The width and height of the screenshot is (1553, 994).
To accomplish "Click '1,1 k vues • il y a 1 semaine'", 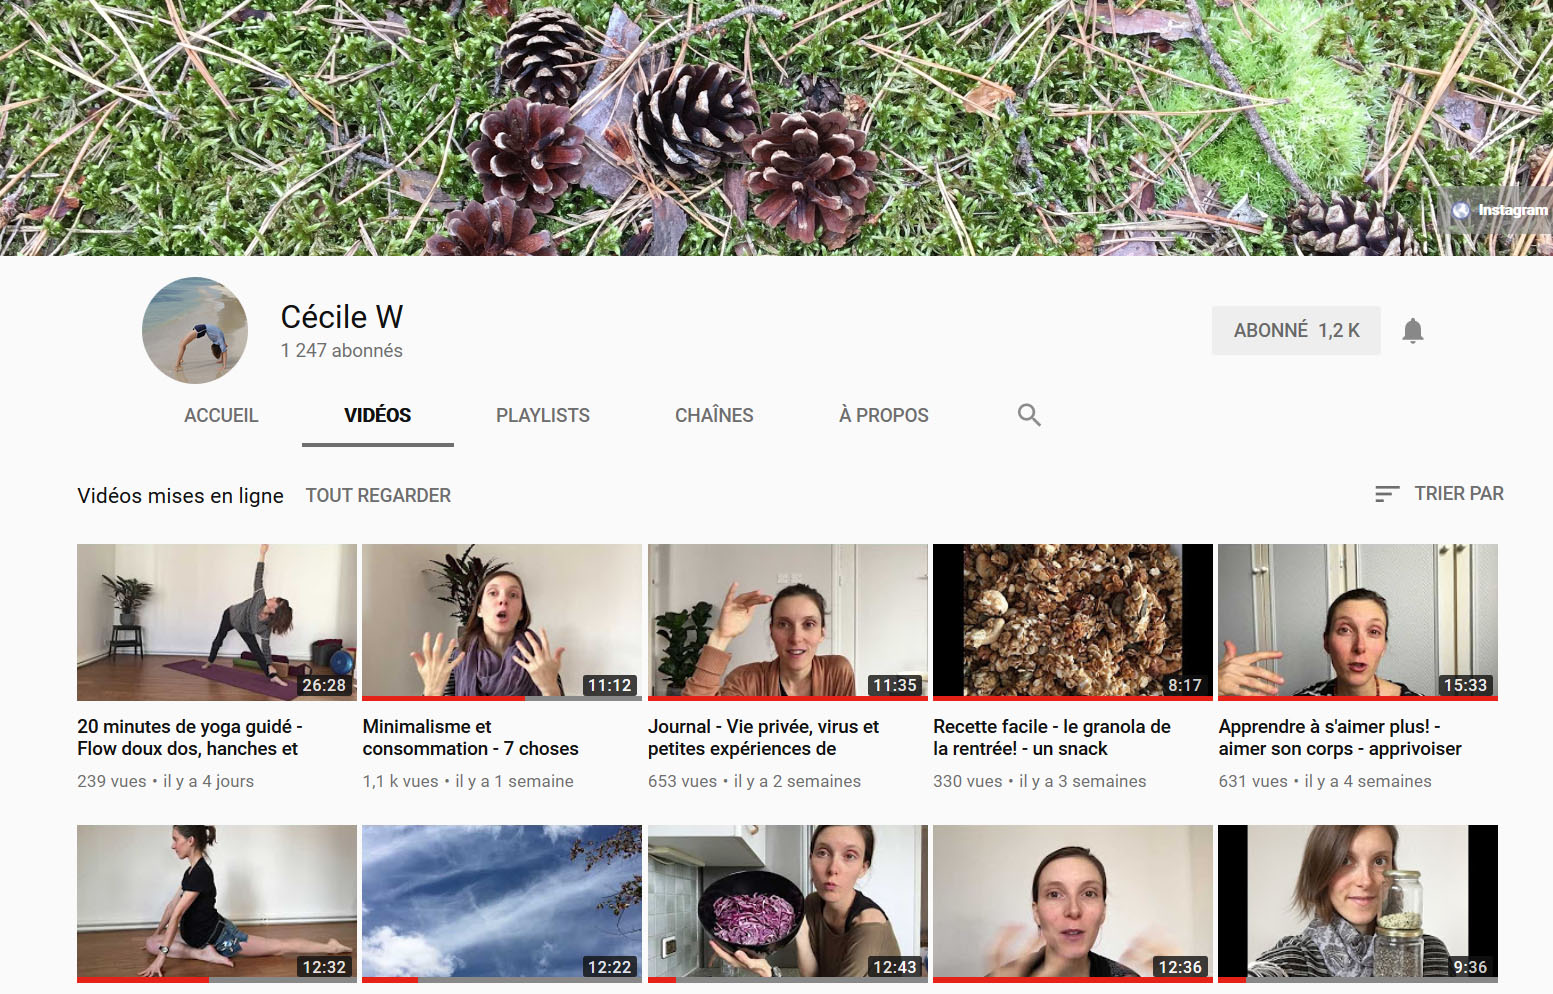I will (x=468, y=781).
